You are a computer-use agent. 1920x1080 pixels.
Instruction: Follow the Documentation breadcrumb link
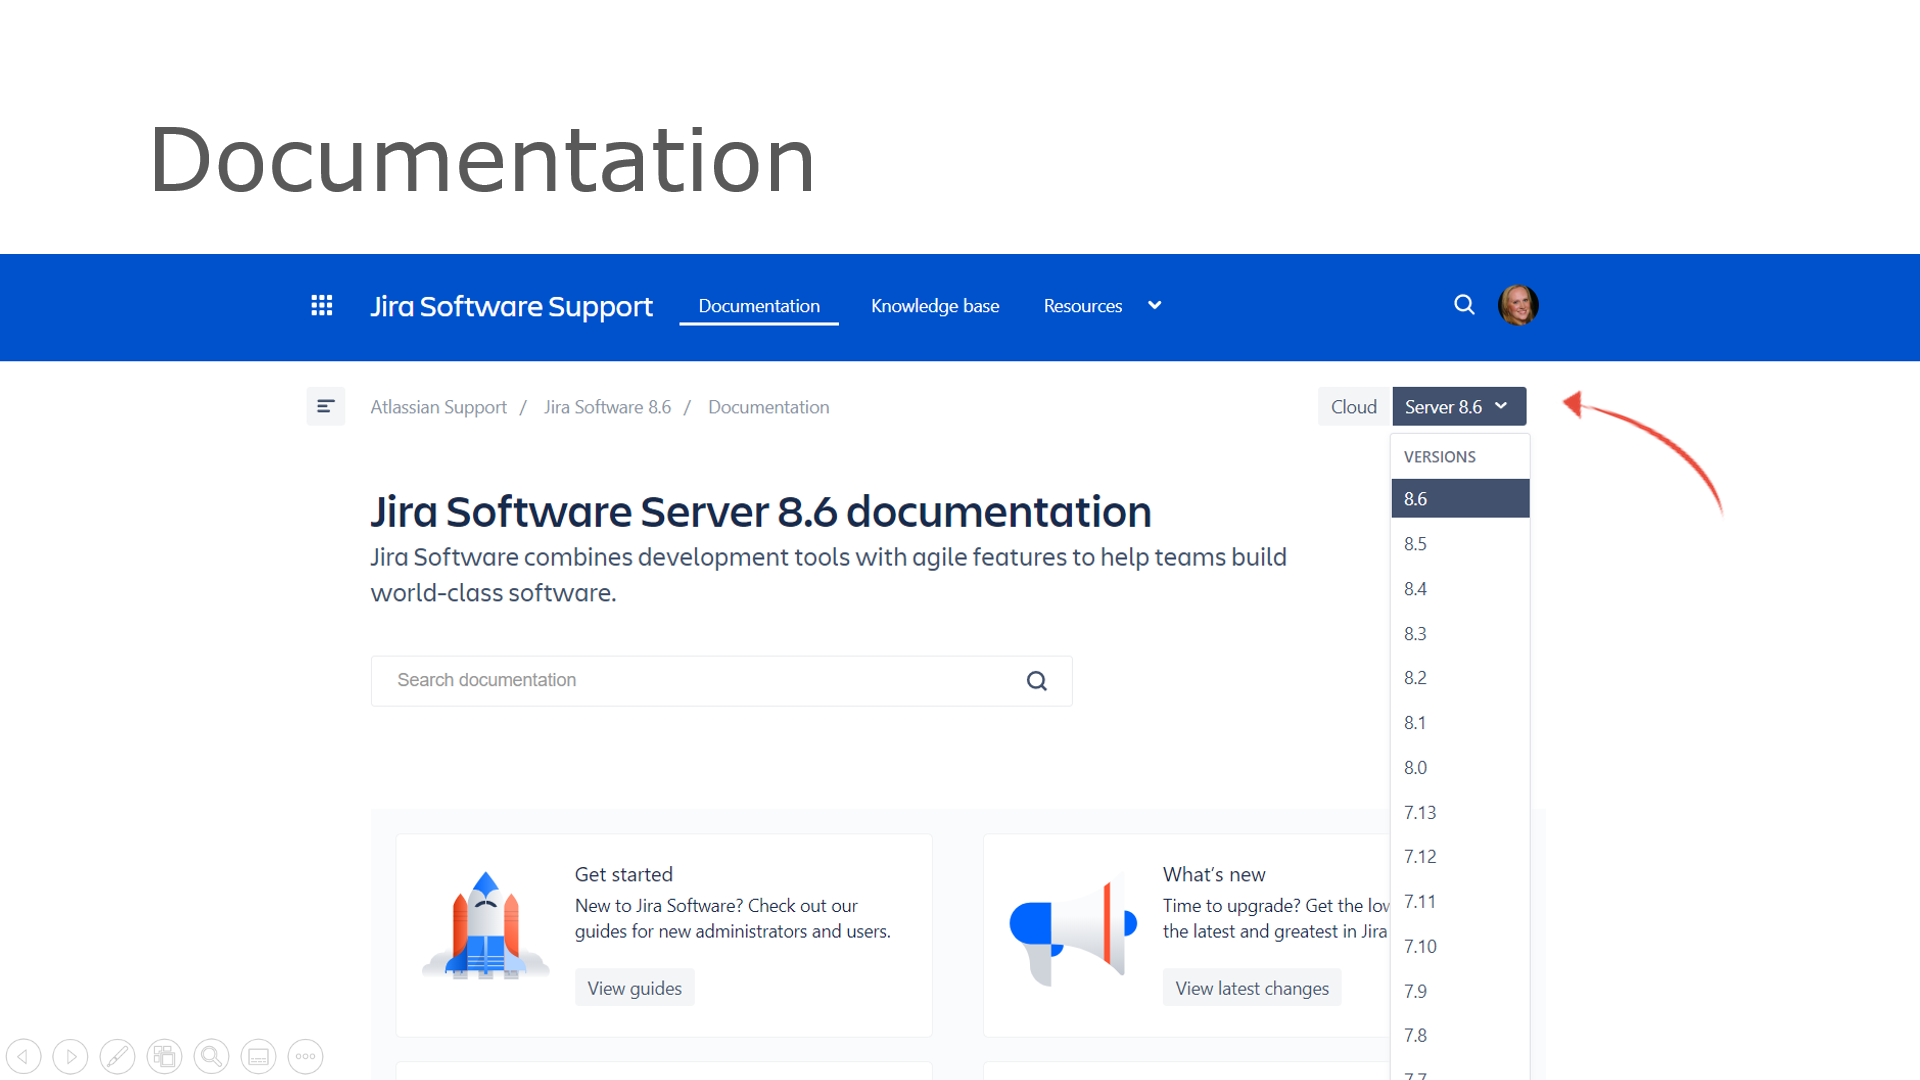[x=769, y=407]
